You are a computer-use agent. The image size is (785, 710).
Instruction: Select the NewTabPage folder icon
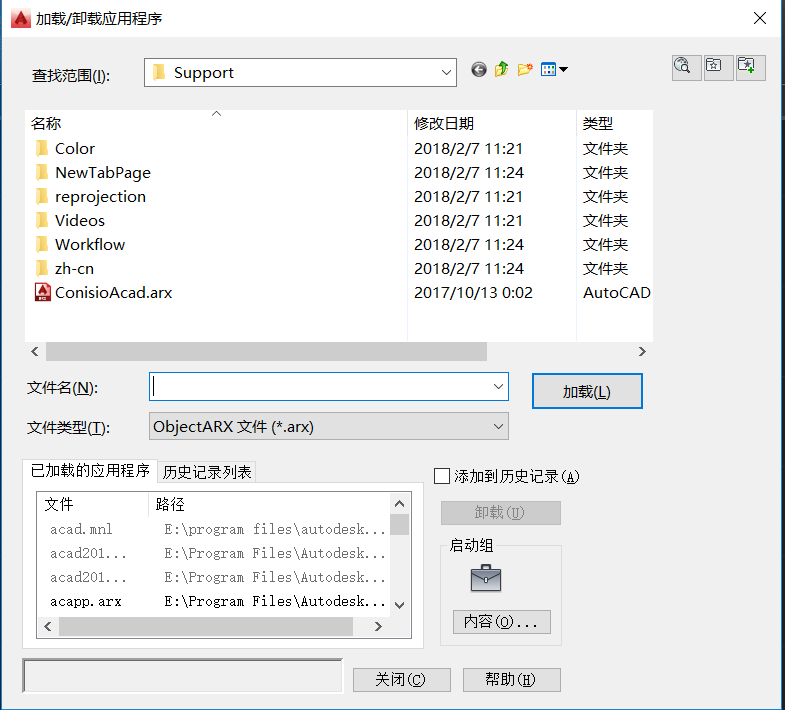coord(43,172)
